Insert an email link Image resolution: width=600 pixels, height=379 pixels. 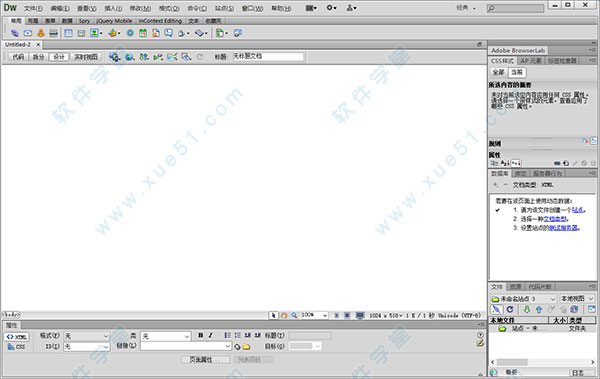[28, 33]
